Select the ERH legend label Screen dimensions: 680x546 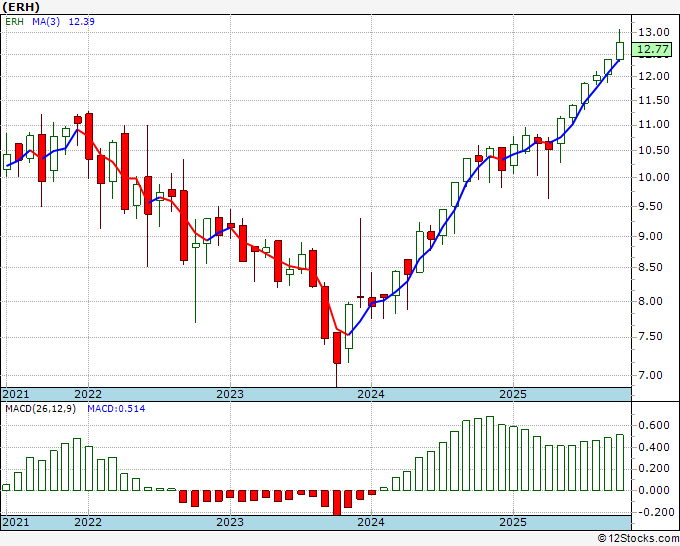(x=14, y=22)
